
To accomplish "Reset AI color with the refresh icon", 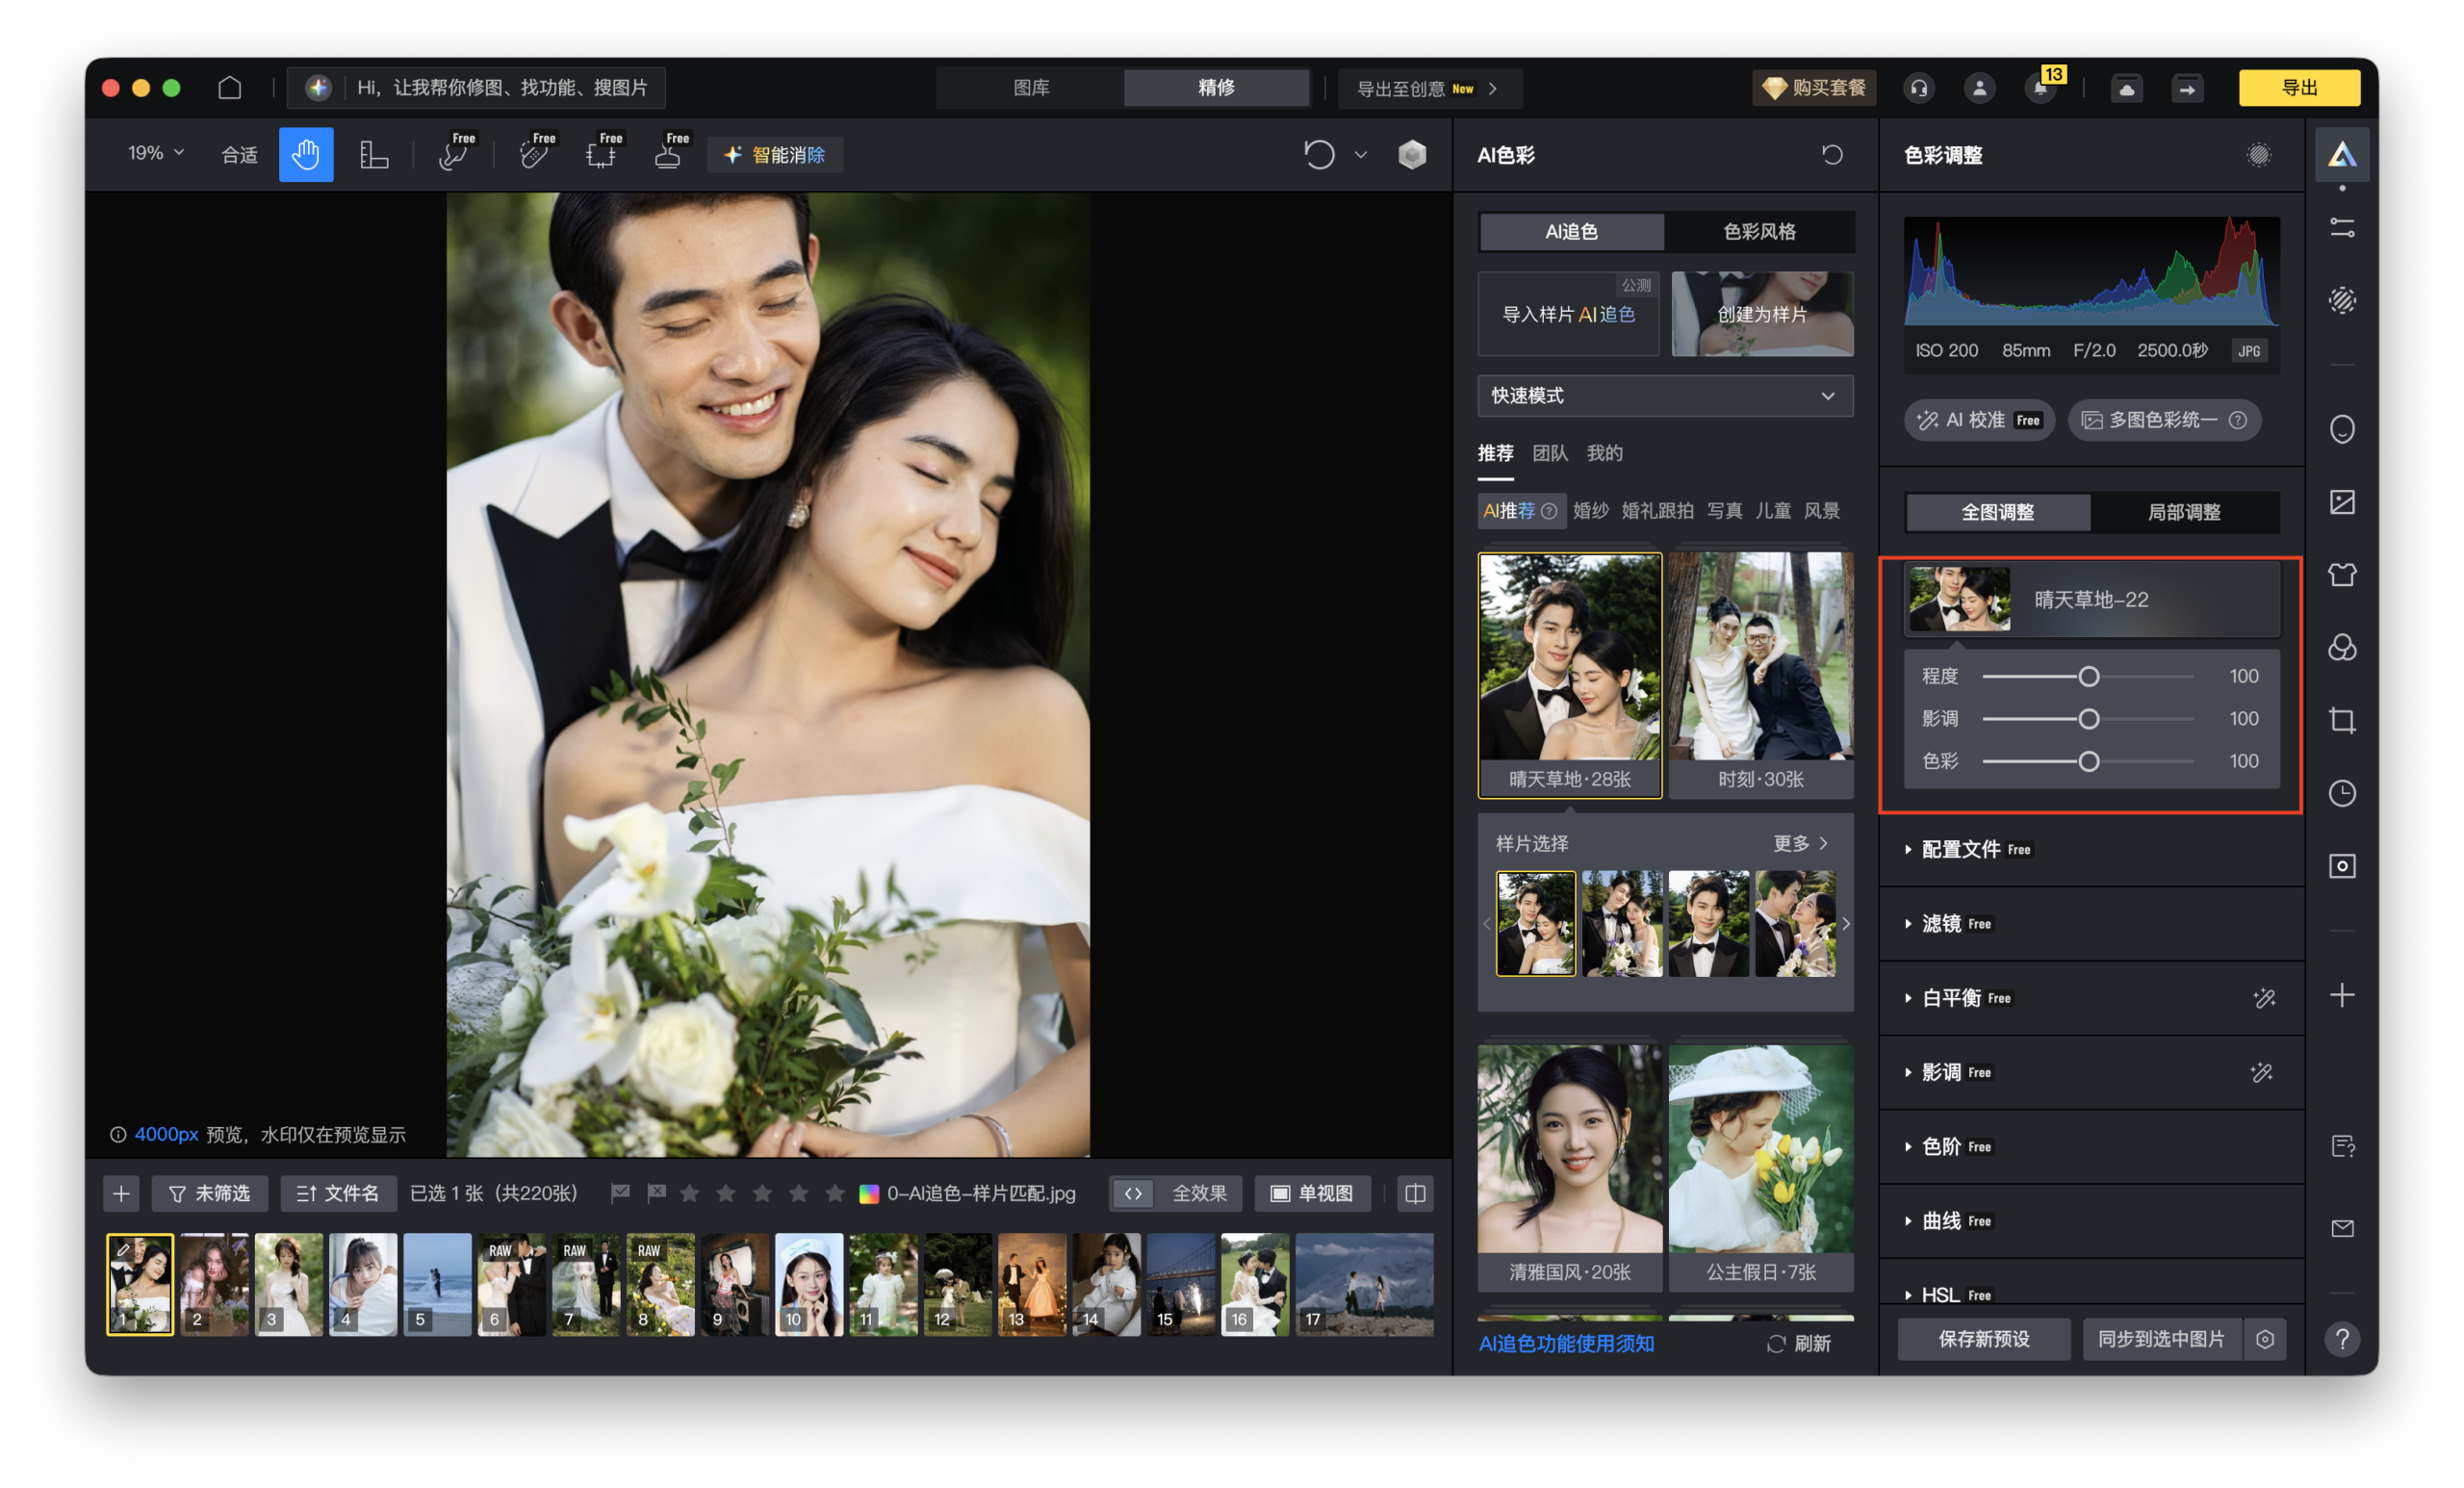I will click(1831, 154).
